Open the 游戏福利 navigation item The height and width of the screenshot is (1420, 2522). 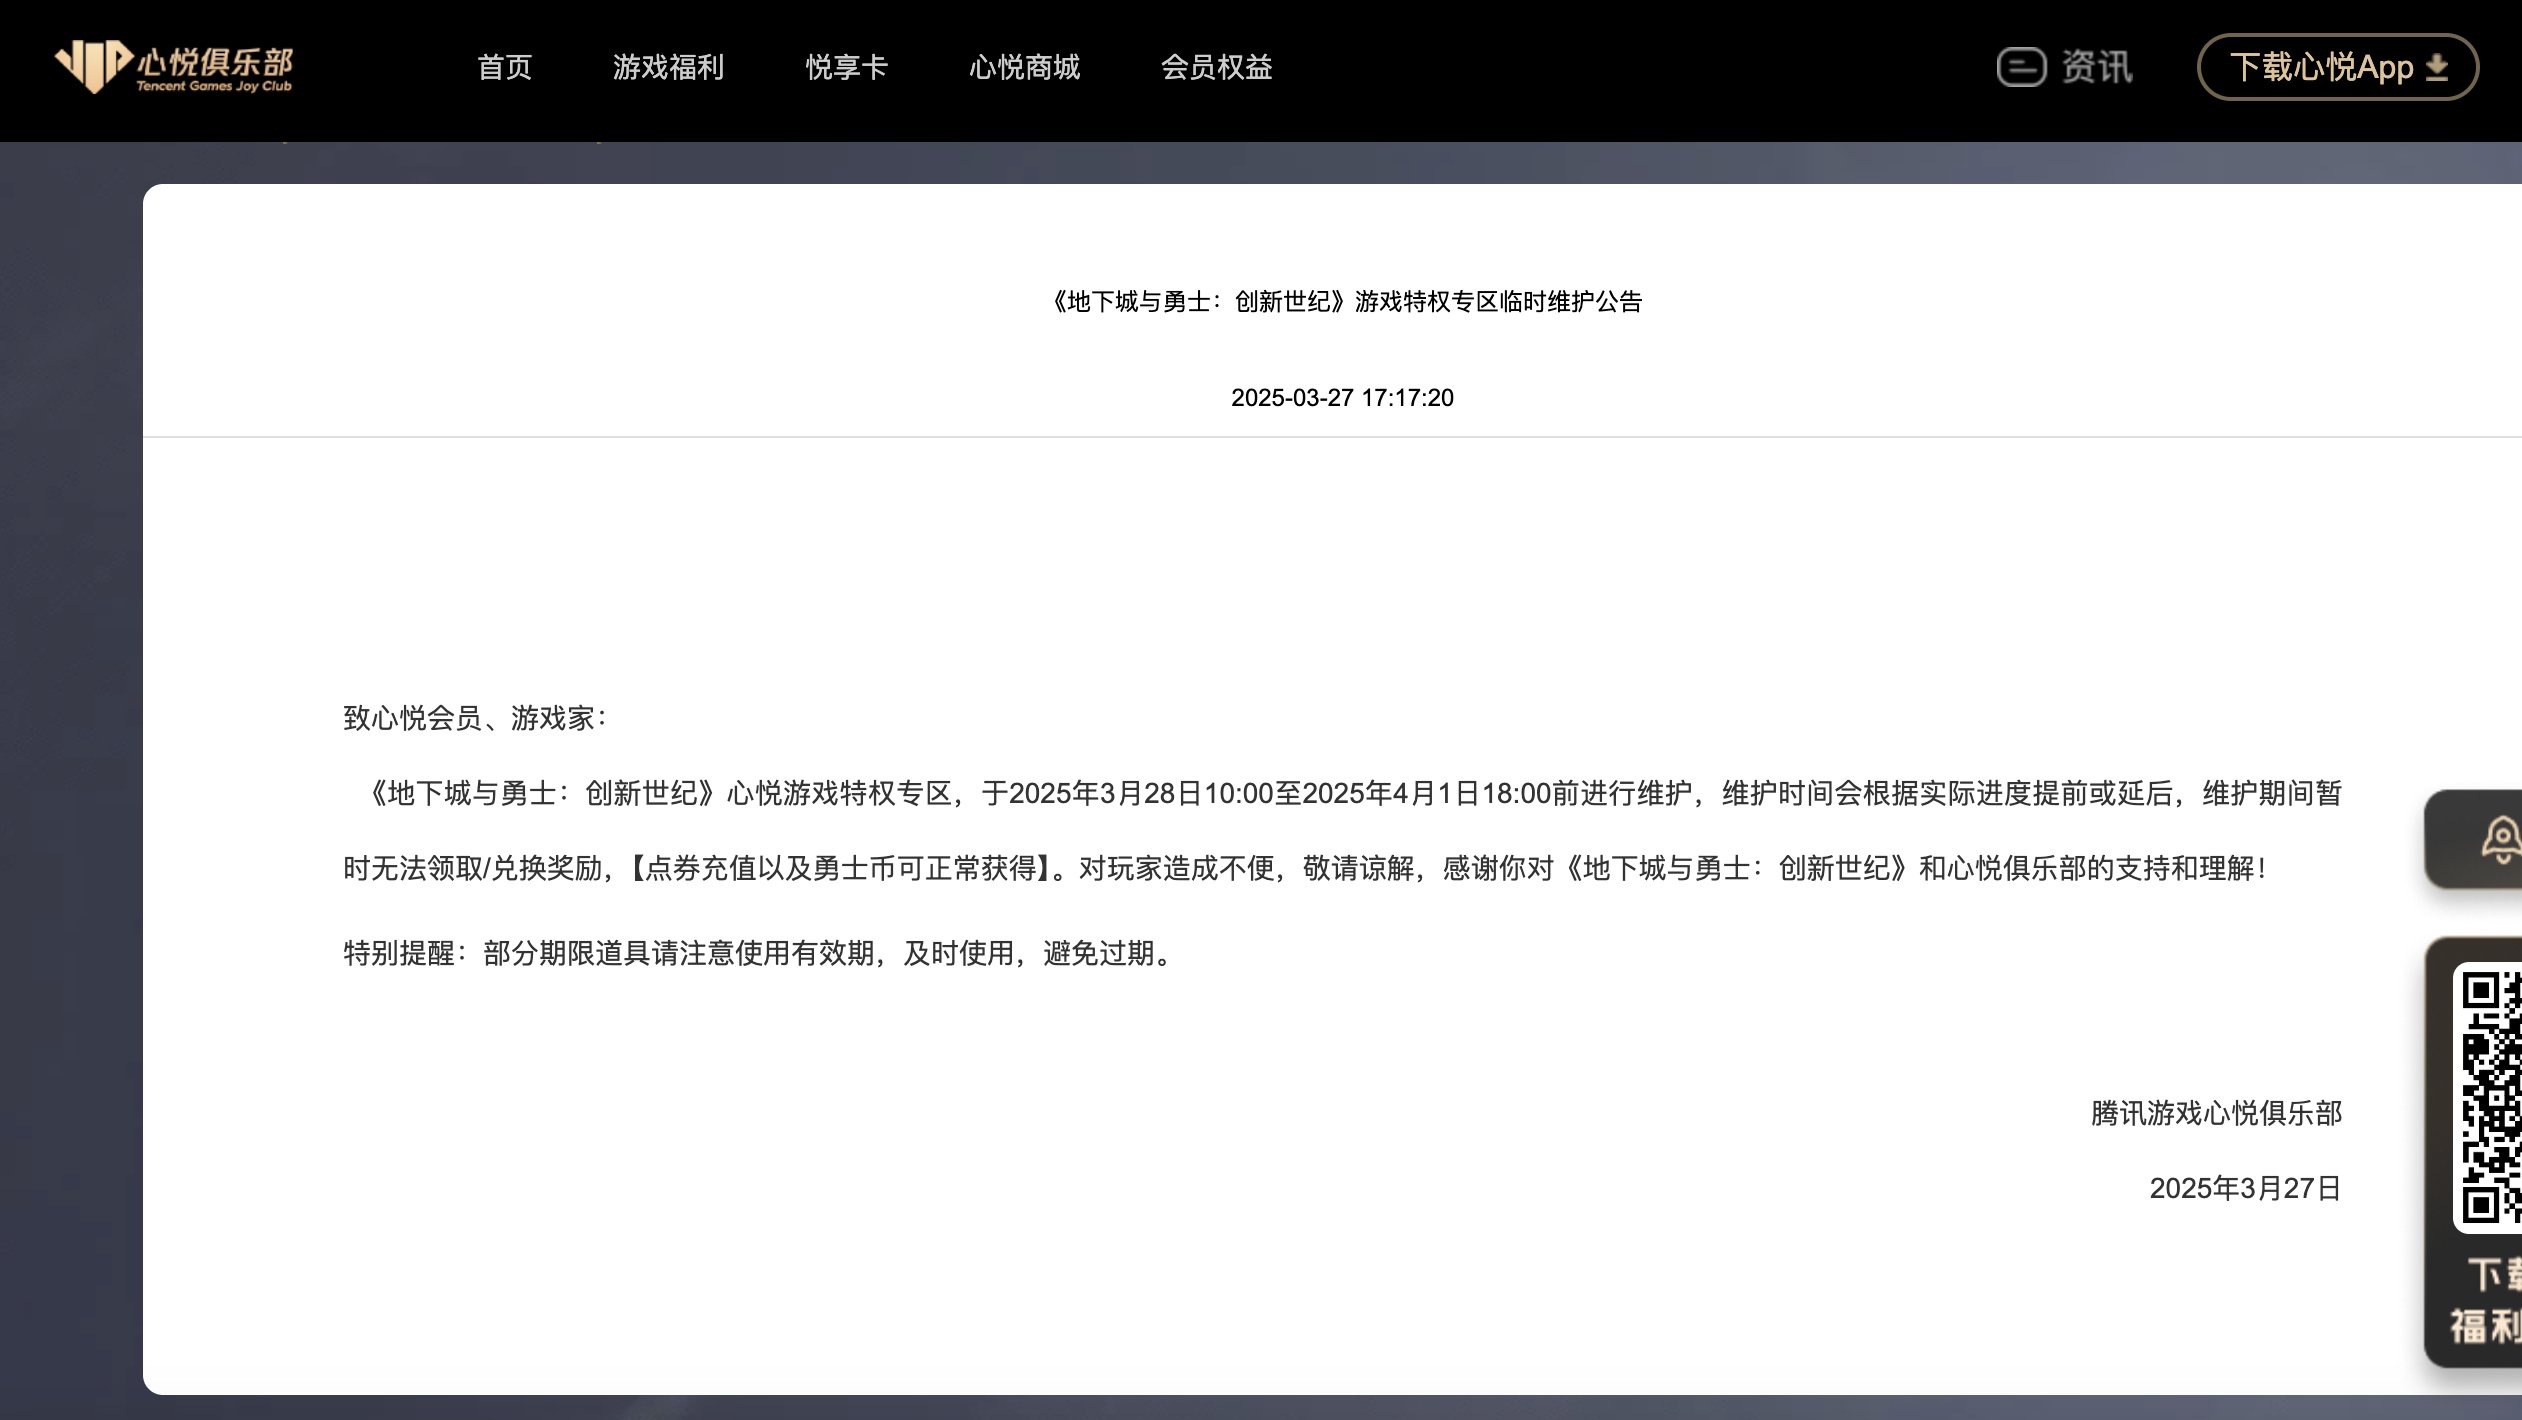(x=668, y=67)
